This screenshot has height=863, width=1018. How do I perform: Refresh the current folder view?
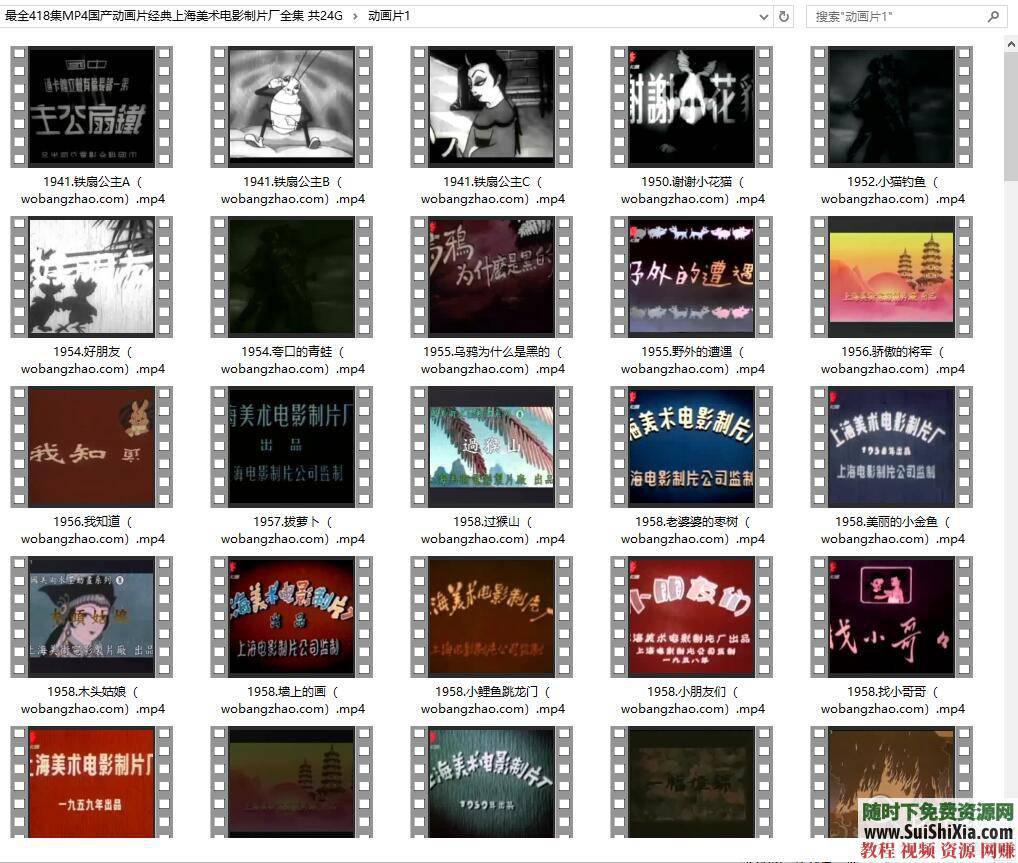click(783, 16)
